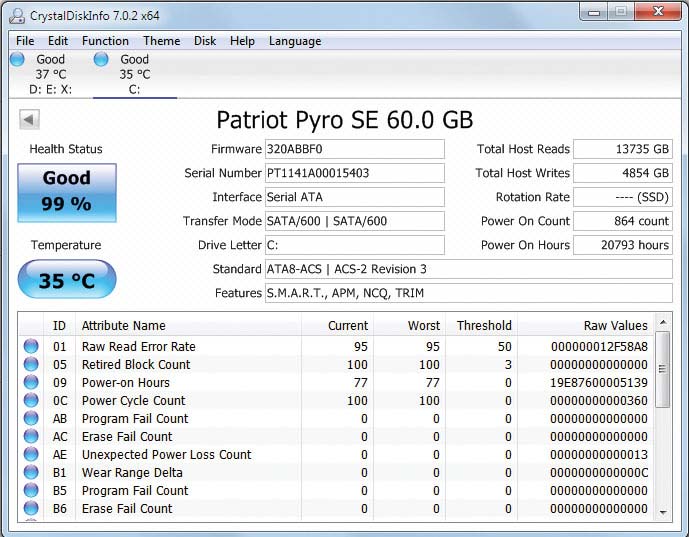This screenshot has height=537, width=689.
Task: Select the Power Cycle Count attribute name
Action: coord(134,401)
